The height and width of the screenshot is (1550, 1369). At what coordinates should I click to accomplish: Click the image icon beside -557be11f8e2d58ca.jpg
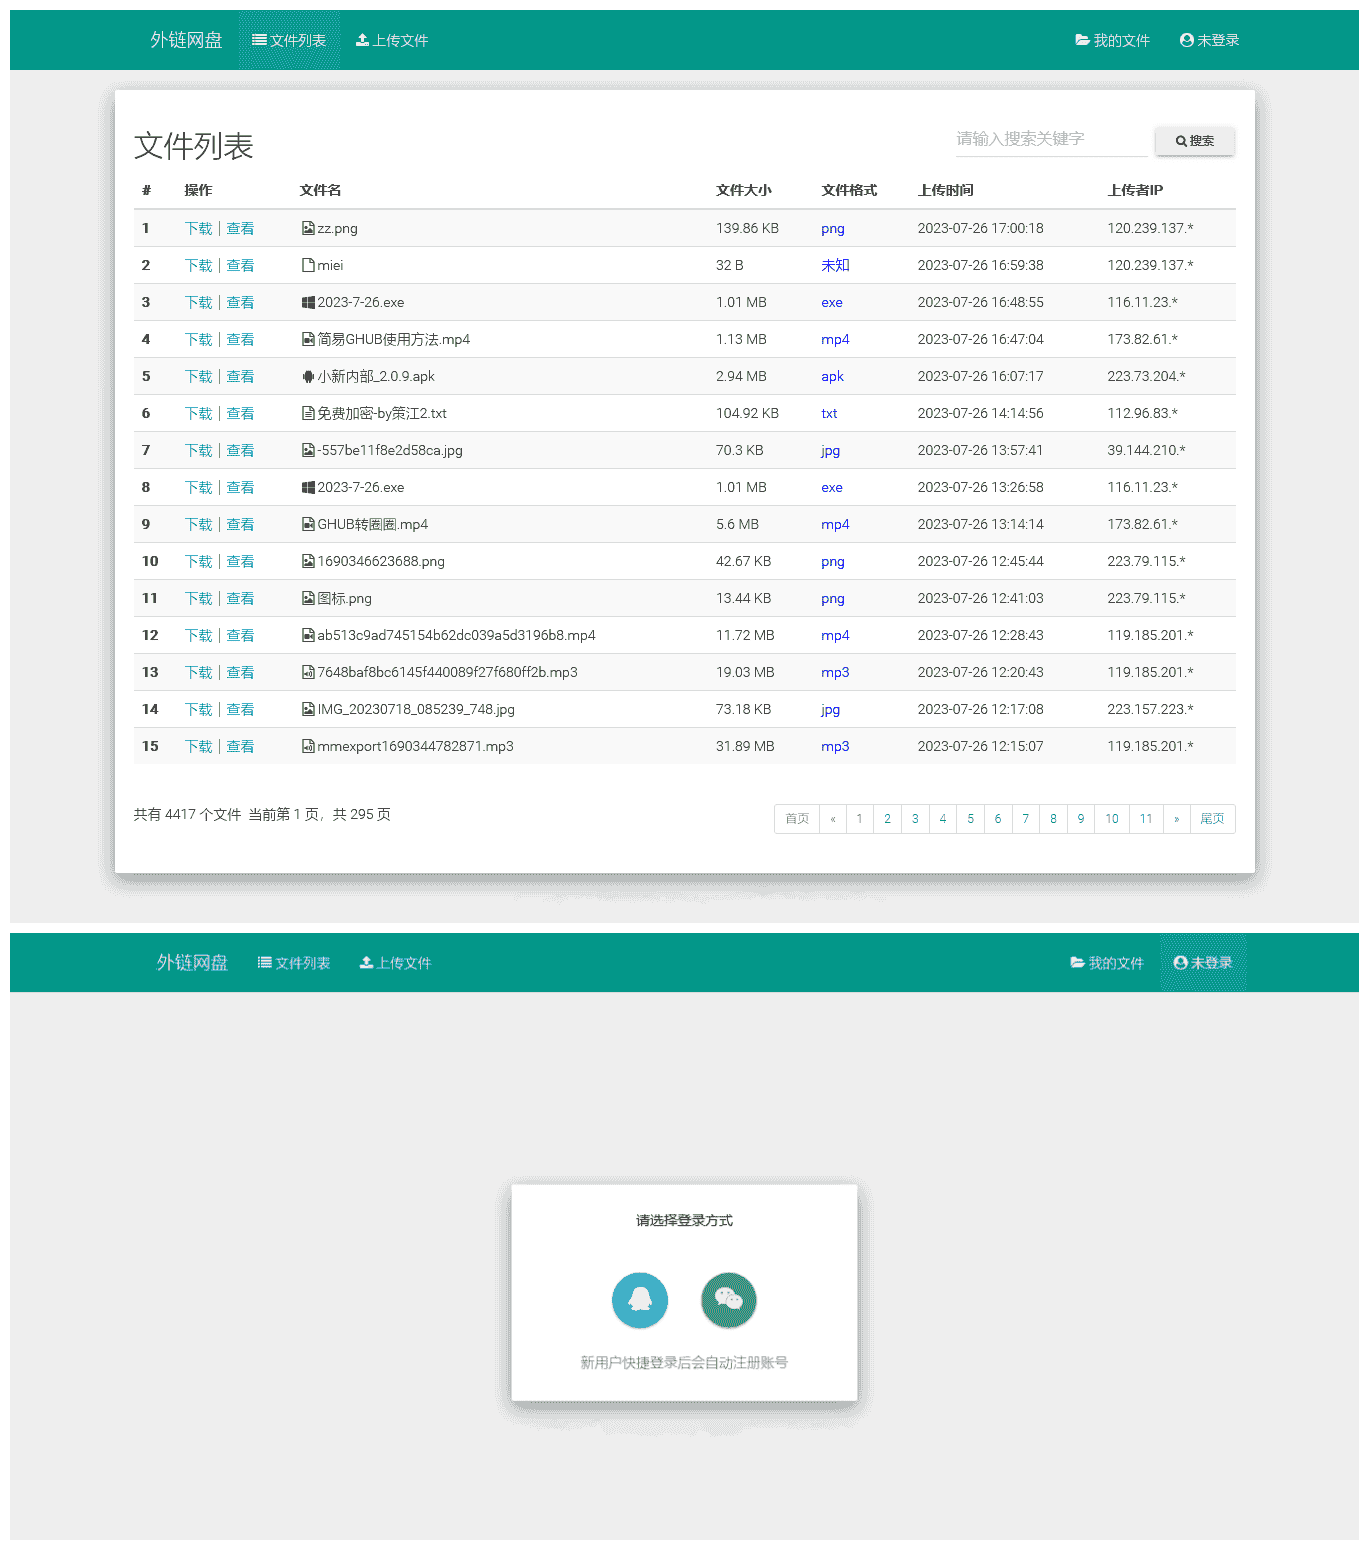click(x=308, y=450)
